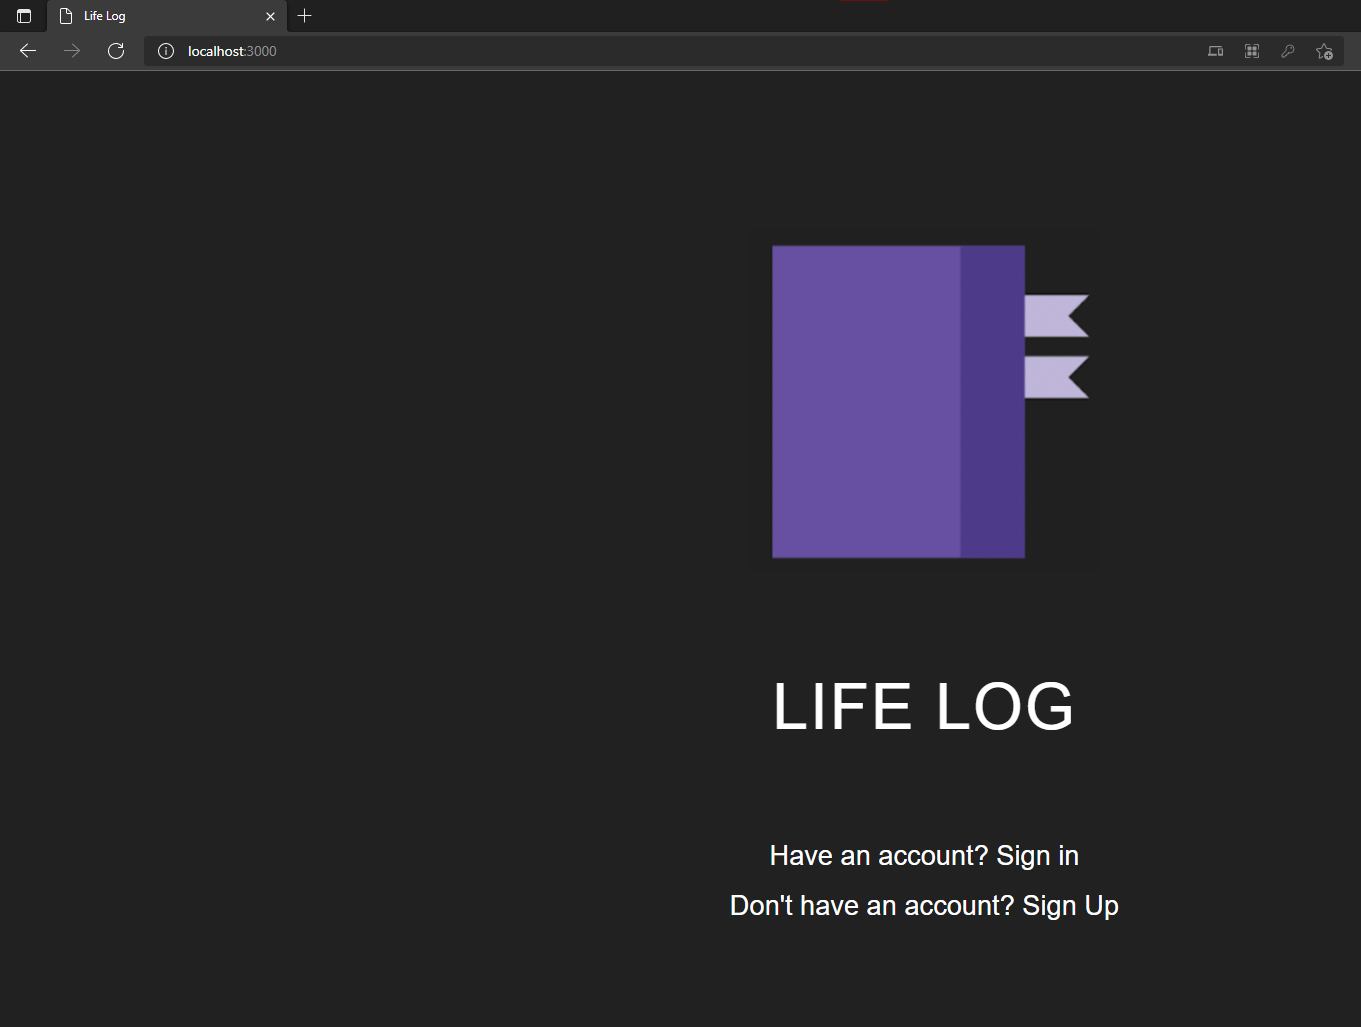Open the workspaces grid icon
The height and width of the screenshot is (1027, 1361).
tap(1251, 51)
